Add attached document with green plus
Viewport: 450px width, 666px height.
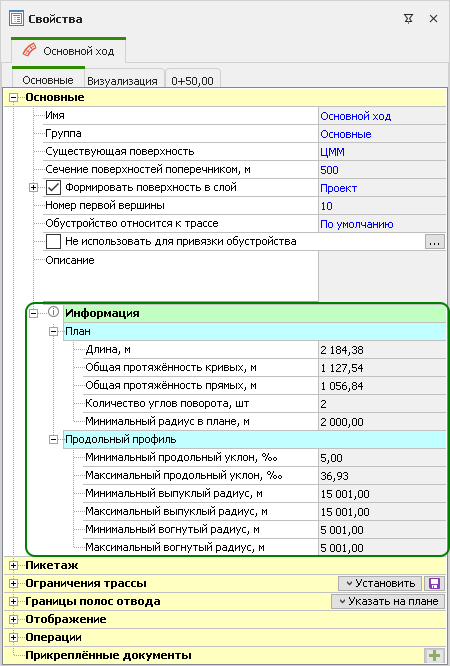(434, 655)
